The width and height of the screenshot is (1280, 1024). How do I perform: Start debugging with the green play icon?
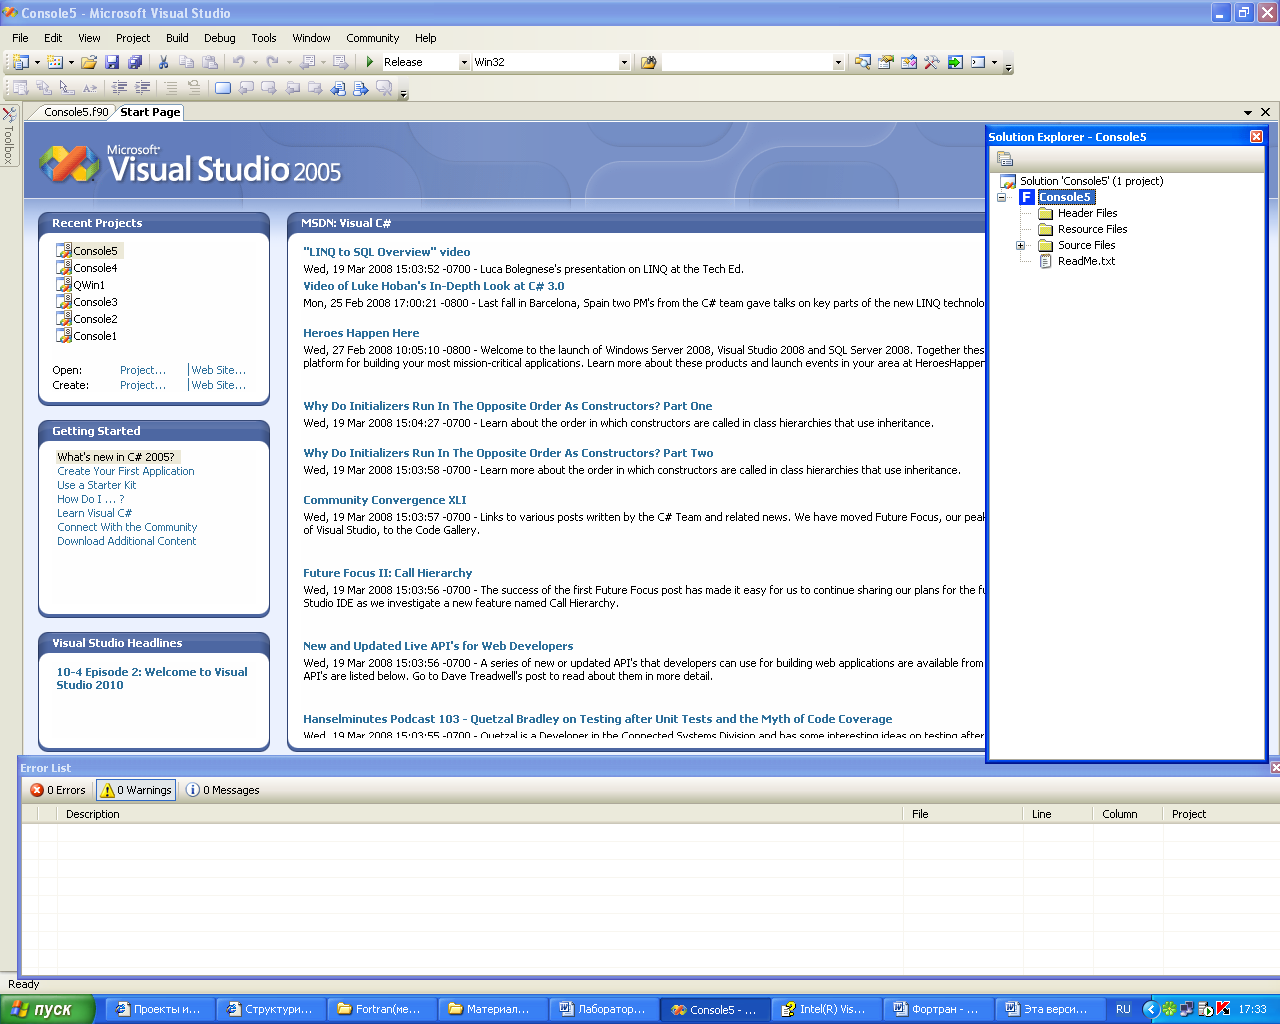(x=370, y=62)
